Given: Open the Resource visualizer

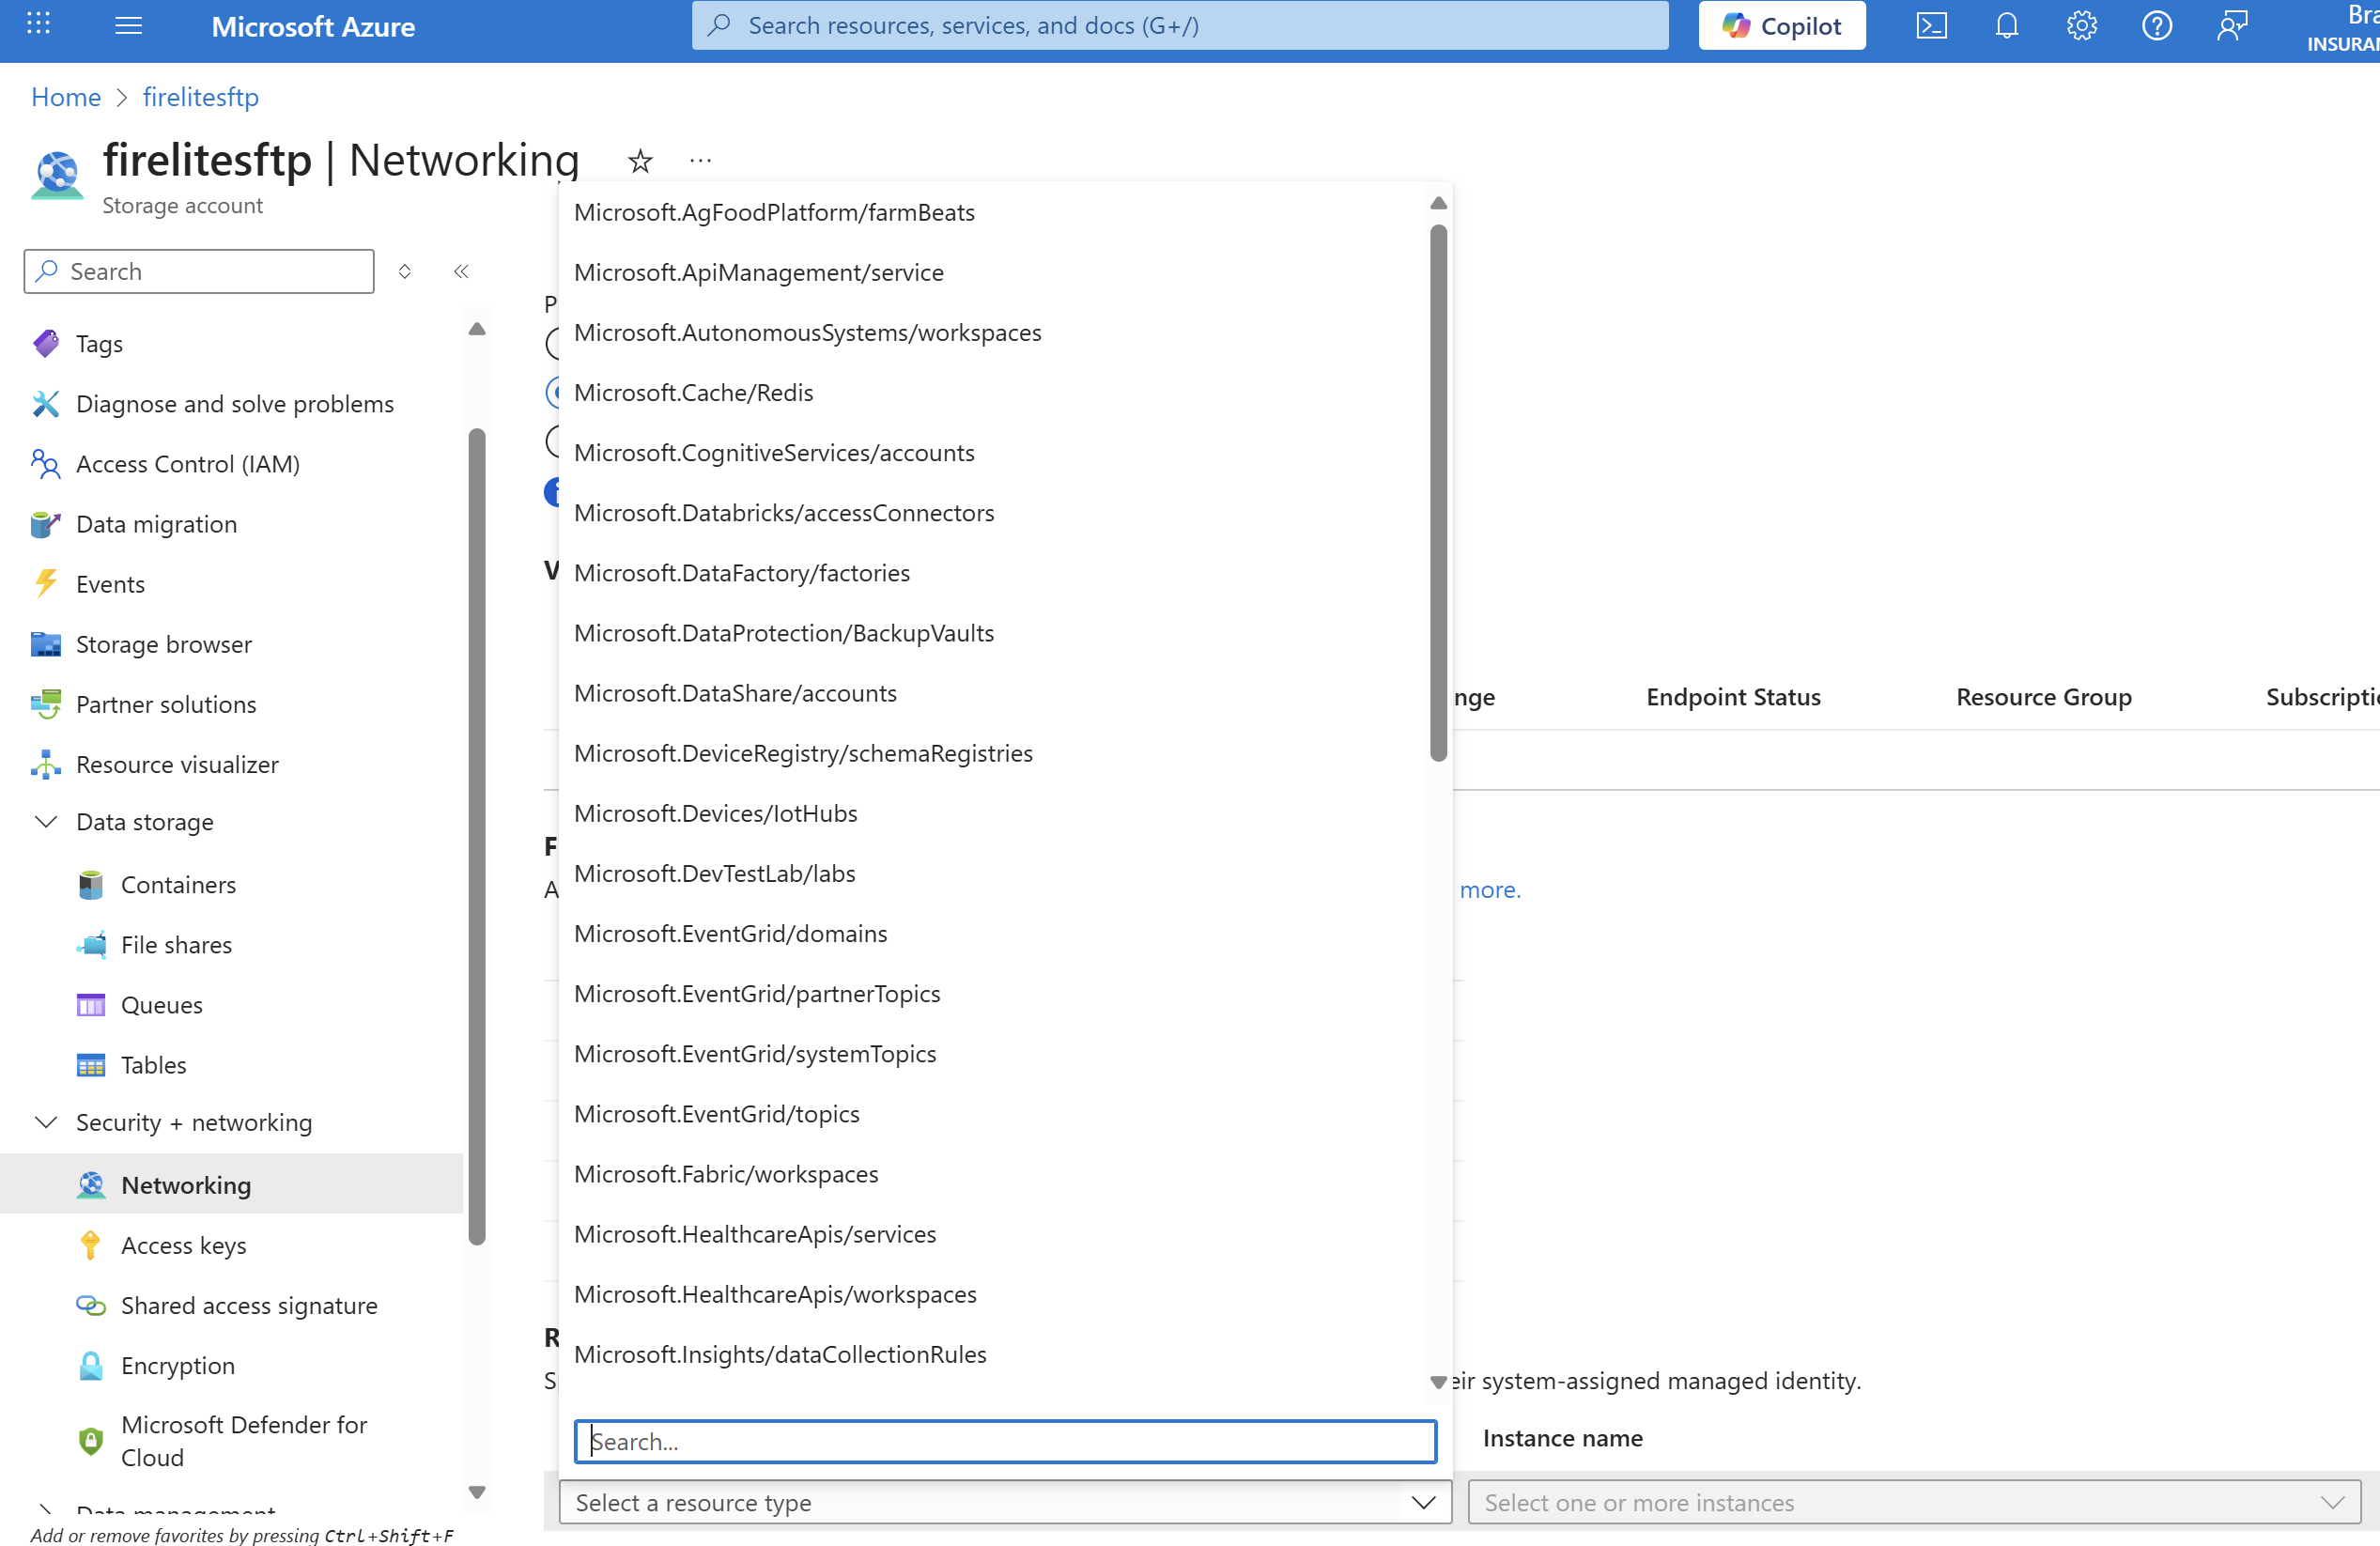Looking at the screenshot, I should (177, 763).
